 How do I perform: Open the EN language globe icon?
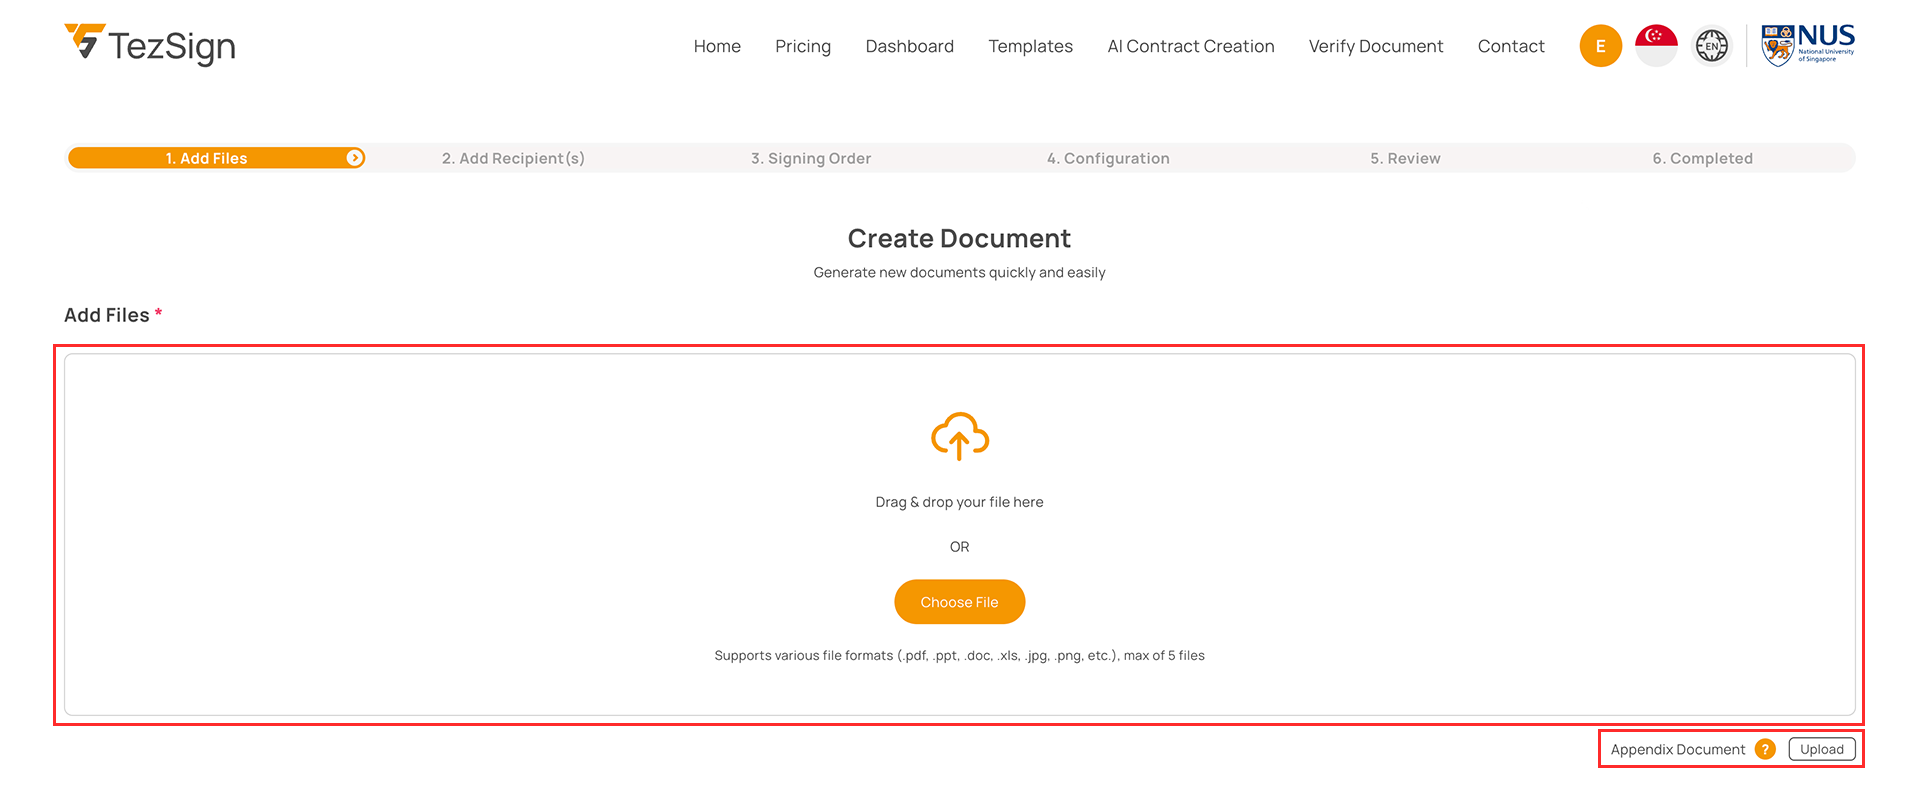pyautogui.click(x=1711, y=46)
